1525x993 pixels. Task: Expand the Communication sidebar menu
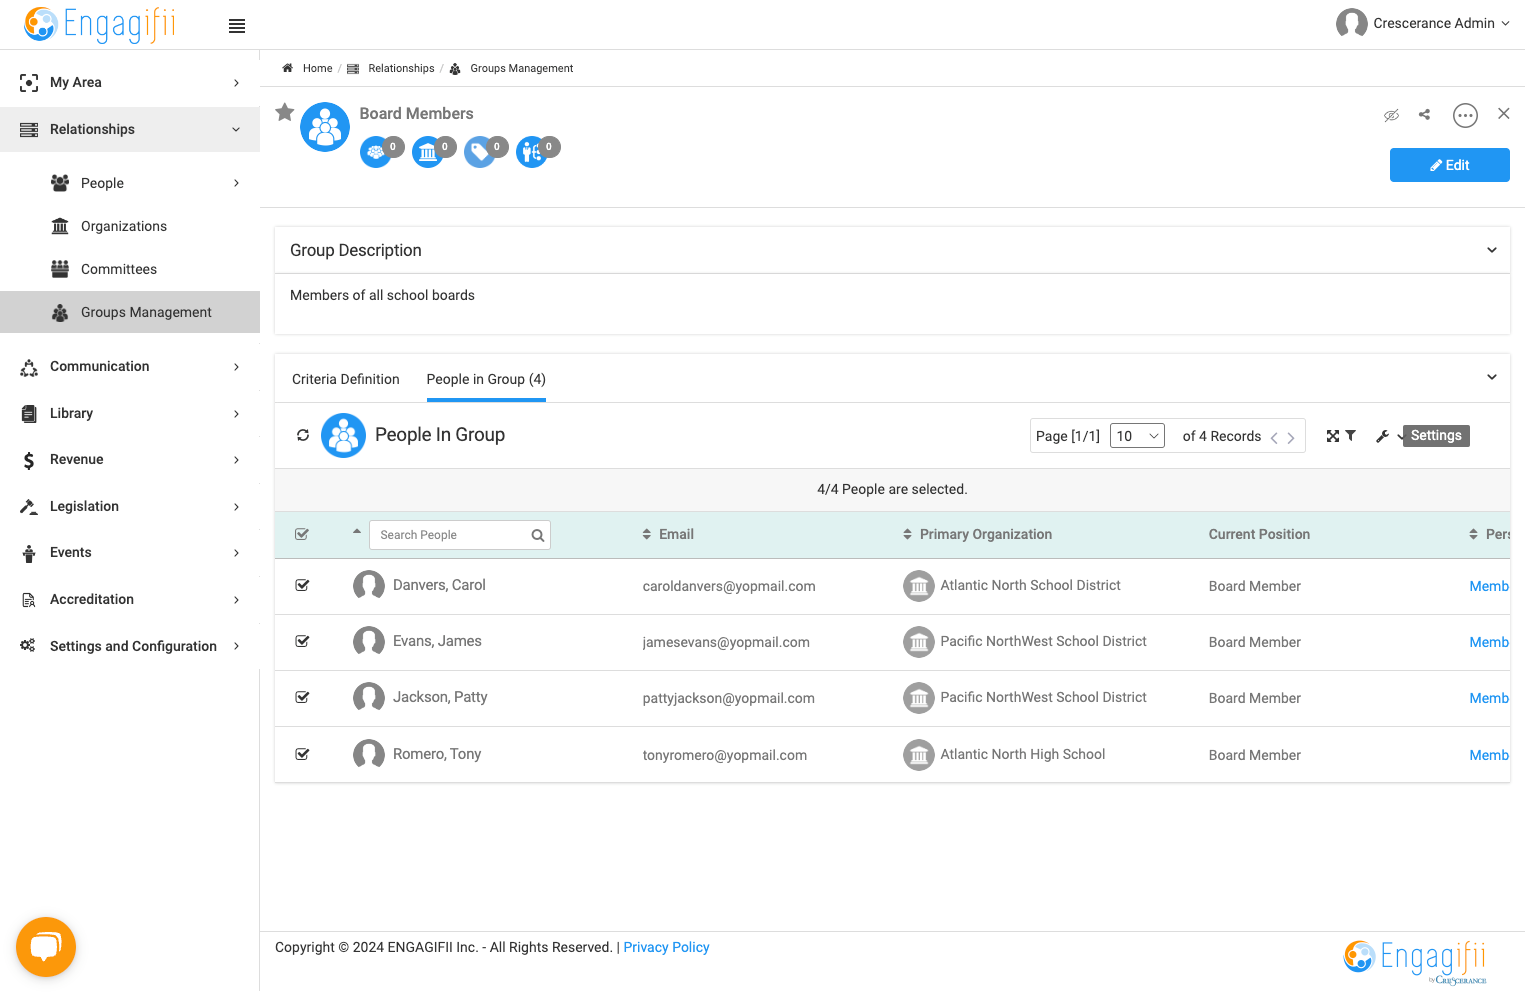[130, 366]
